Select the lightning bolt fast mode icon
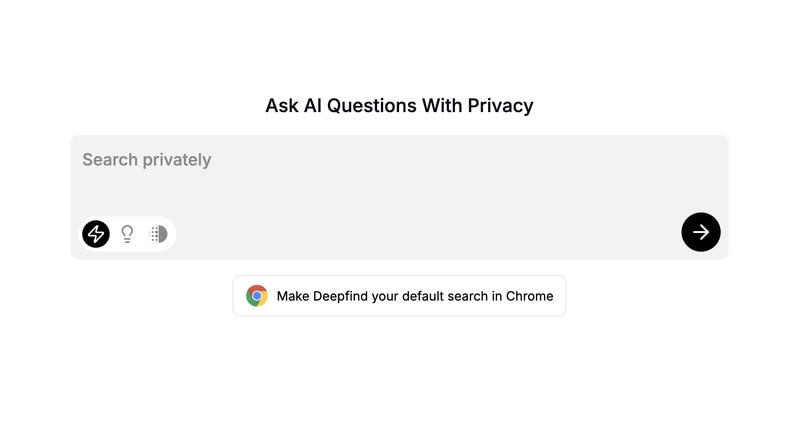The width and height of the screenshot is (800, 423). pos(96,234)
